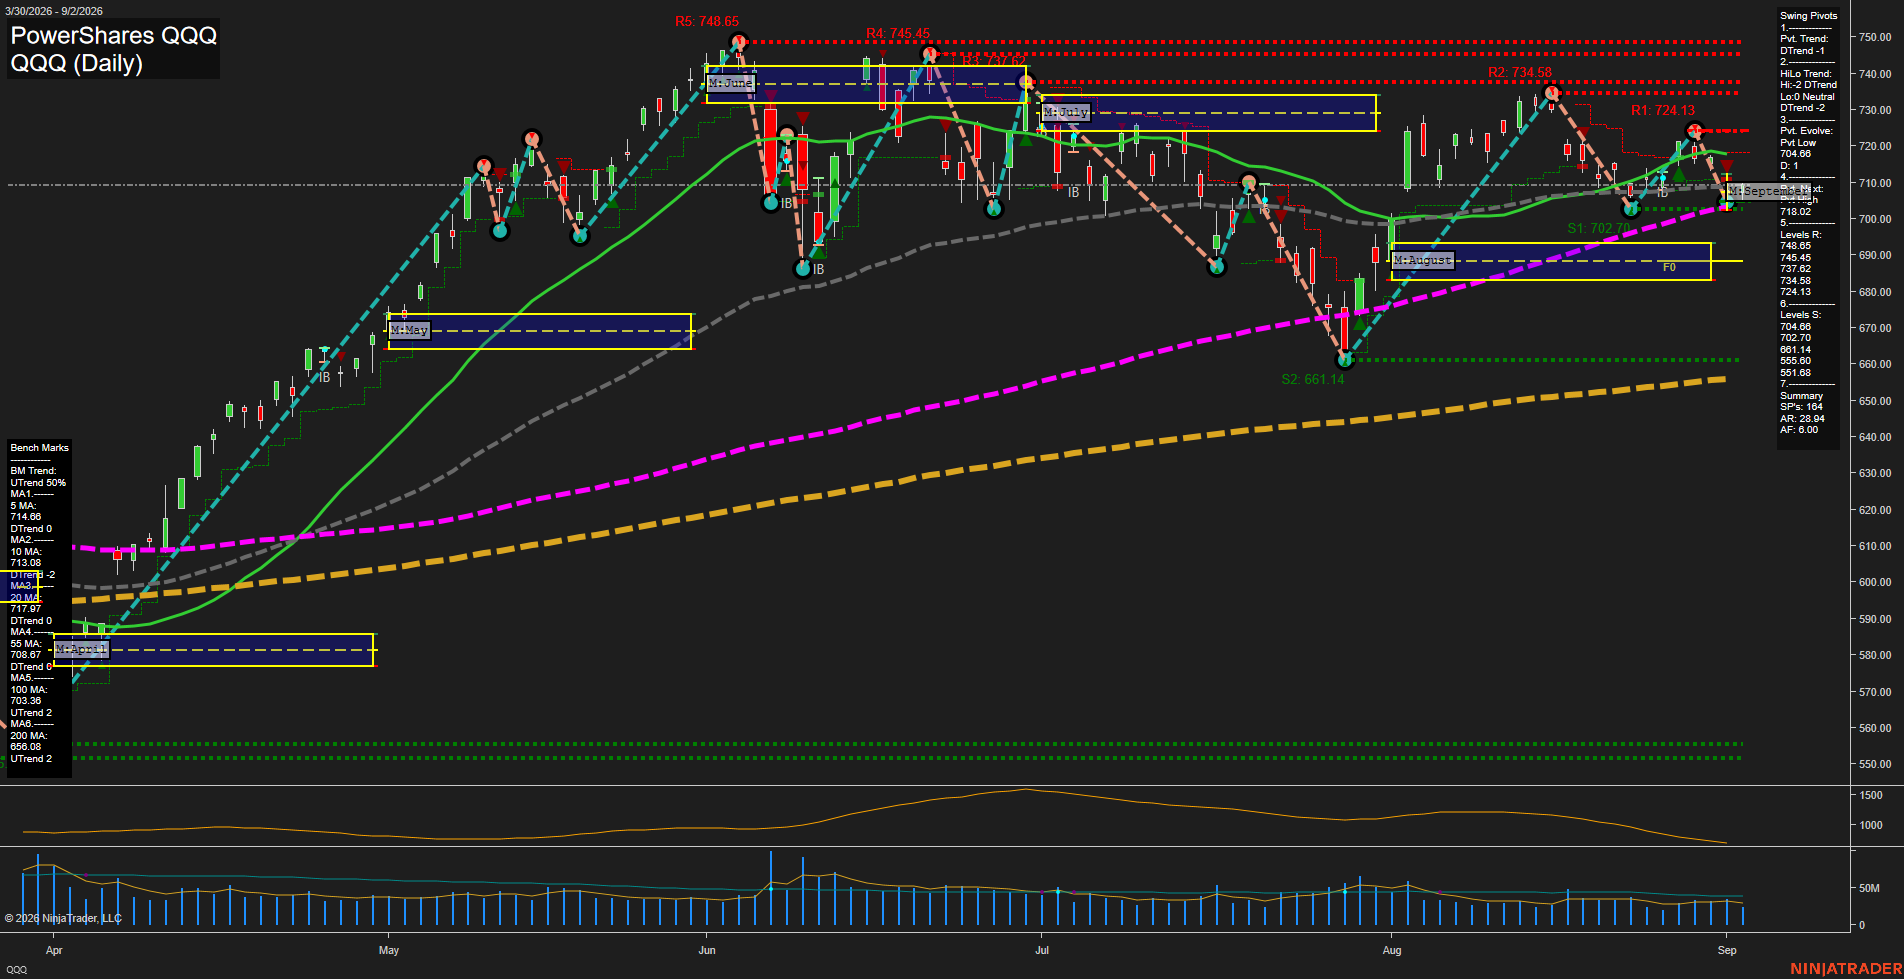This screenshot has width=1904, height=979.
Task: Click the PowerShares QQQ chart title
Action: pyautogui.click(x=114, y=35)
